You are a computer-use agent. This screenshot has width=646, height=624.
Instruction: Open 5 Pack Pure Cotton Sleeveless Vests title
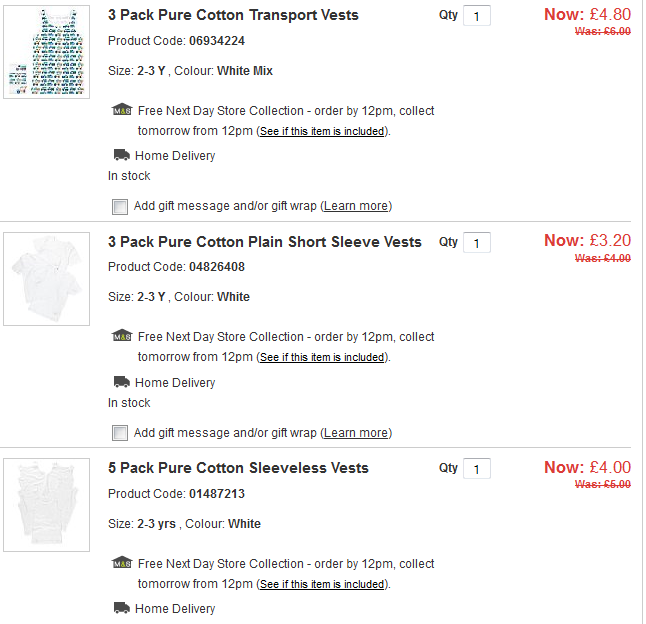coord(238,468)
